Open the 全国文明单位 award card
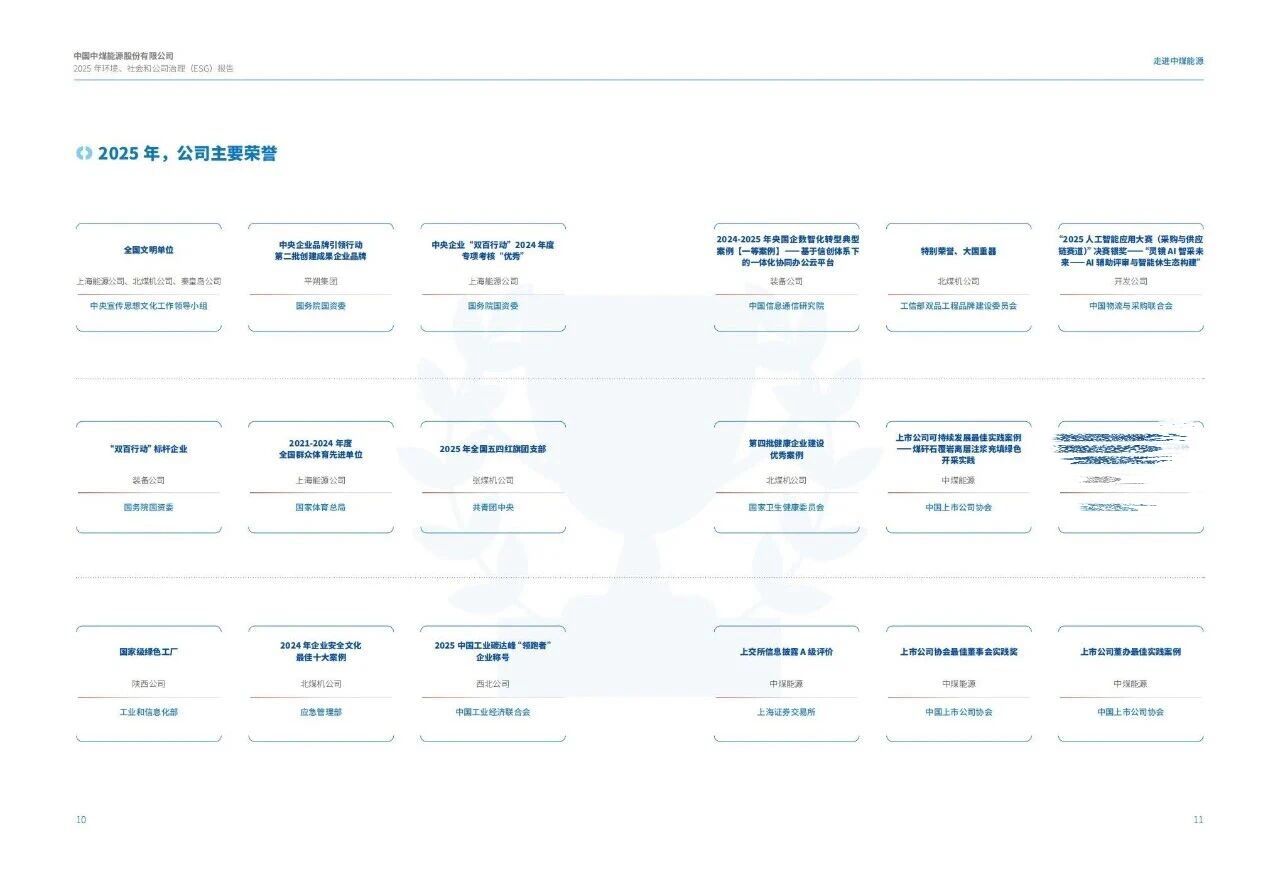This screenshot has width=1280, height=879. coord(149,277)
